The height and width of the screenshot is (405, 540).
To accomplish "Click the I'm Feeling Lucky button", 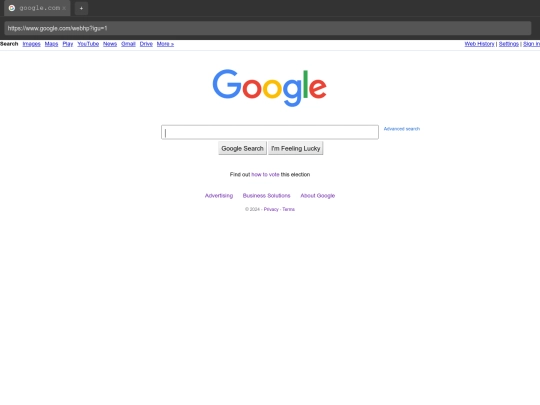I will pyautogui.click(x=295, y=148).
